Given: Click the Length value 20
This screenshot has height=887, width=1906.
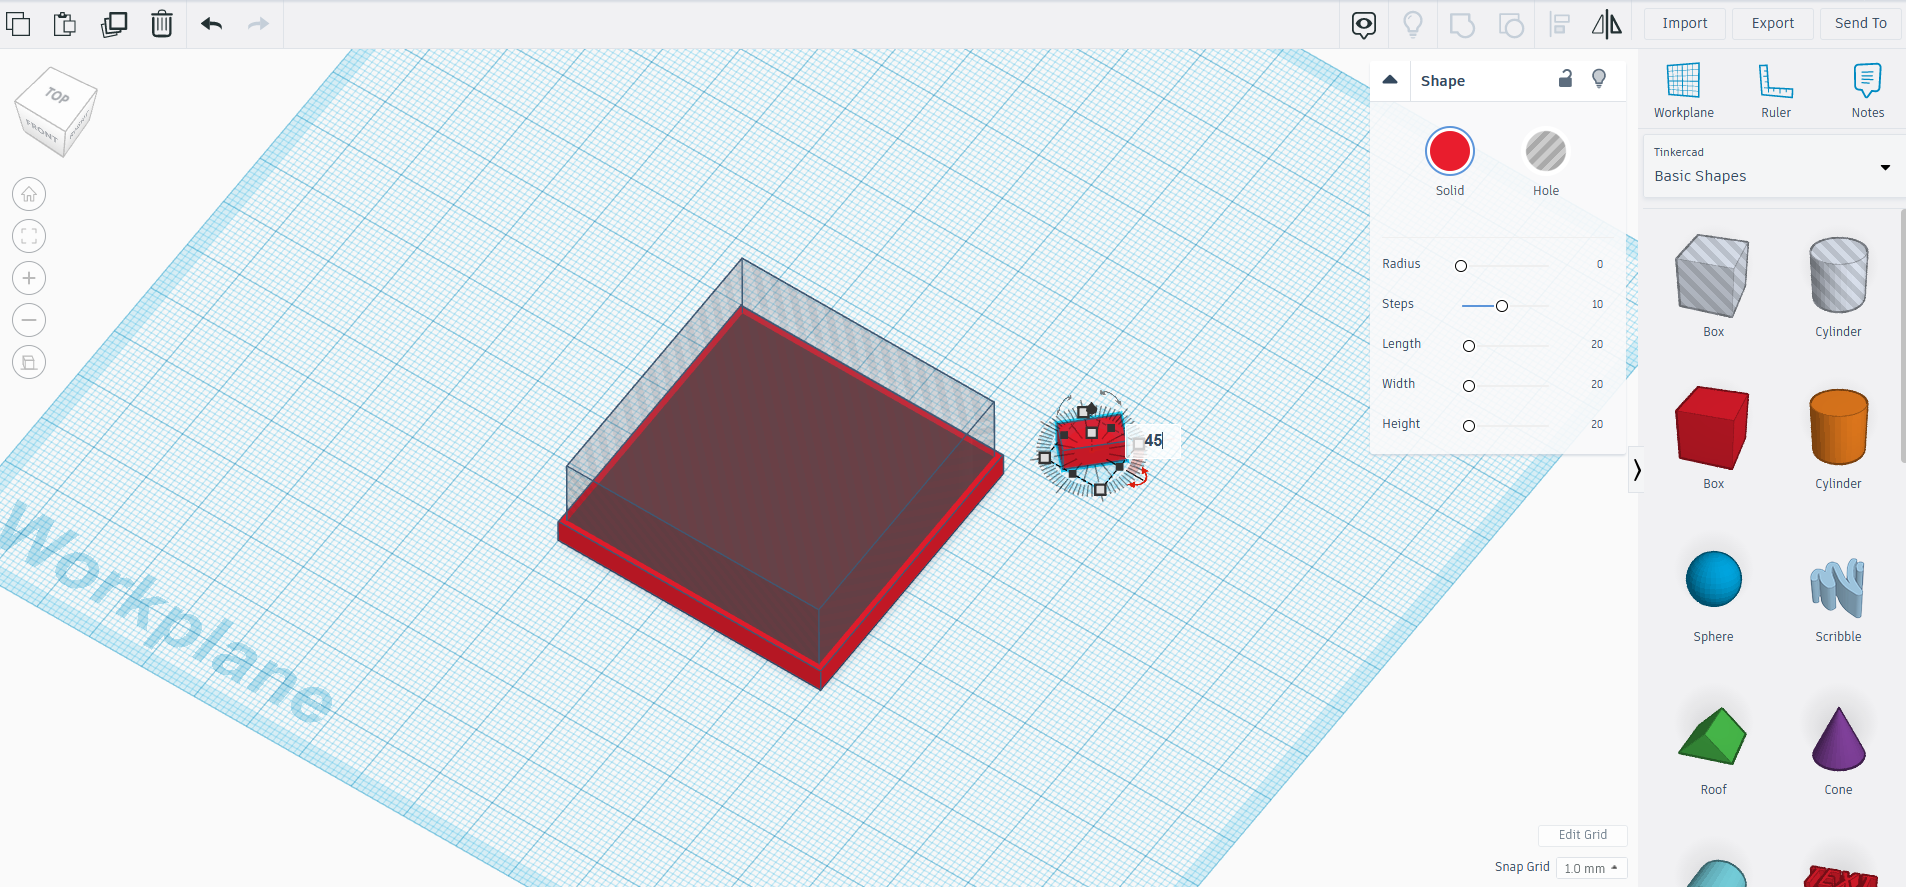Looking at the screenshot, I should coord(1597,344).
